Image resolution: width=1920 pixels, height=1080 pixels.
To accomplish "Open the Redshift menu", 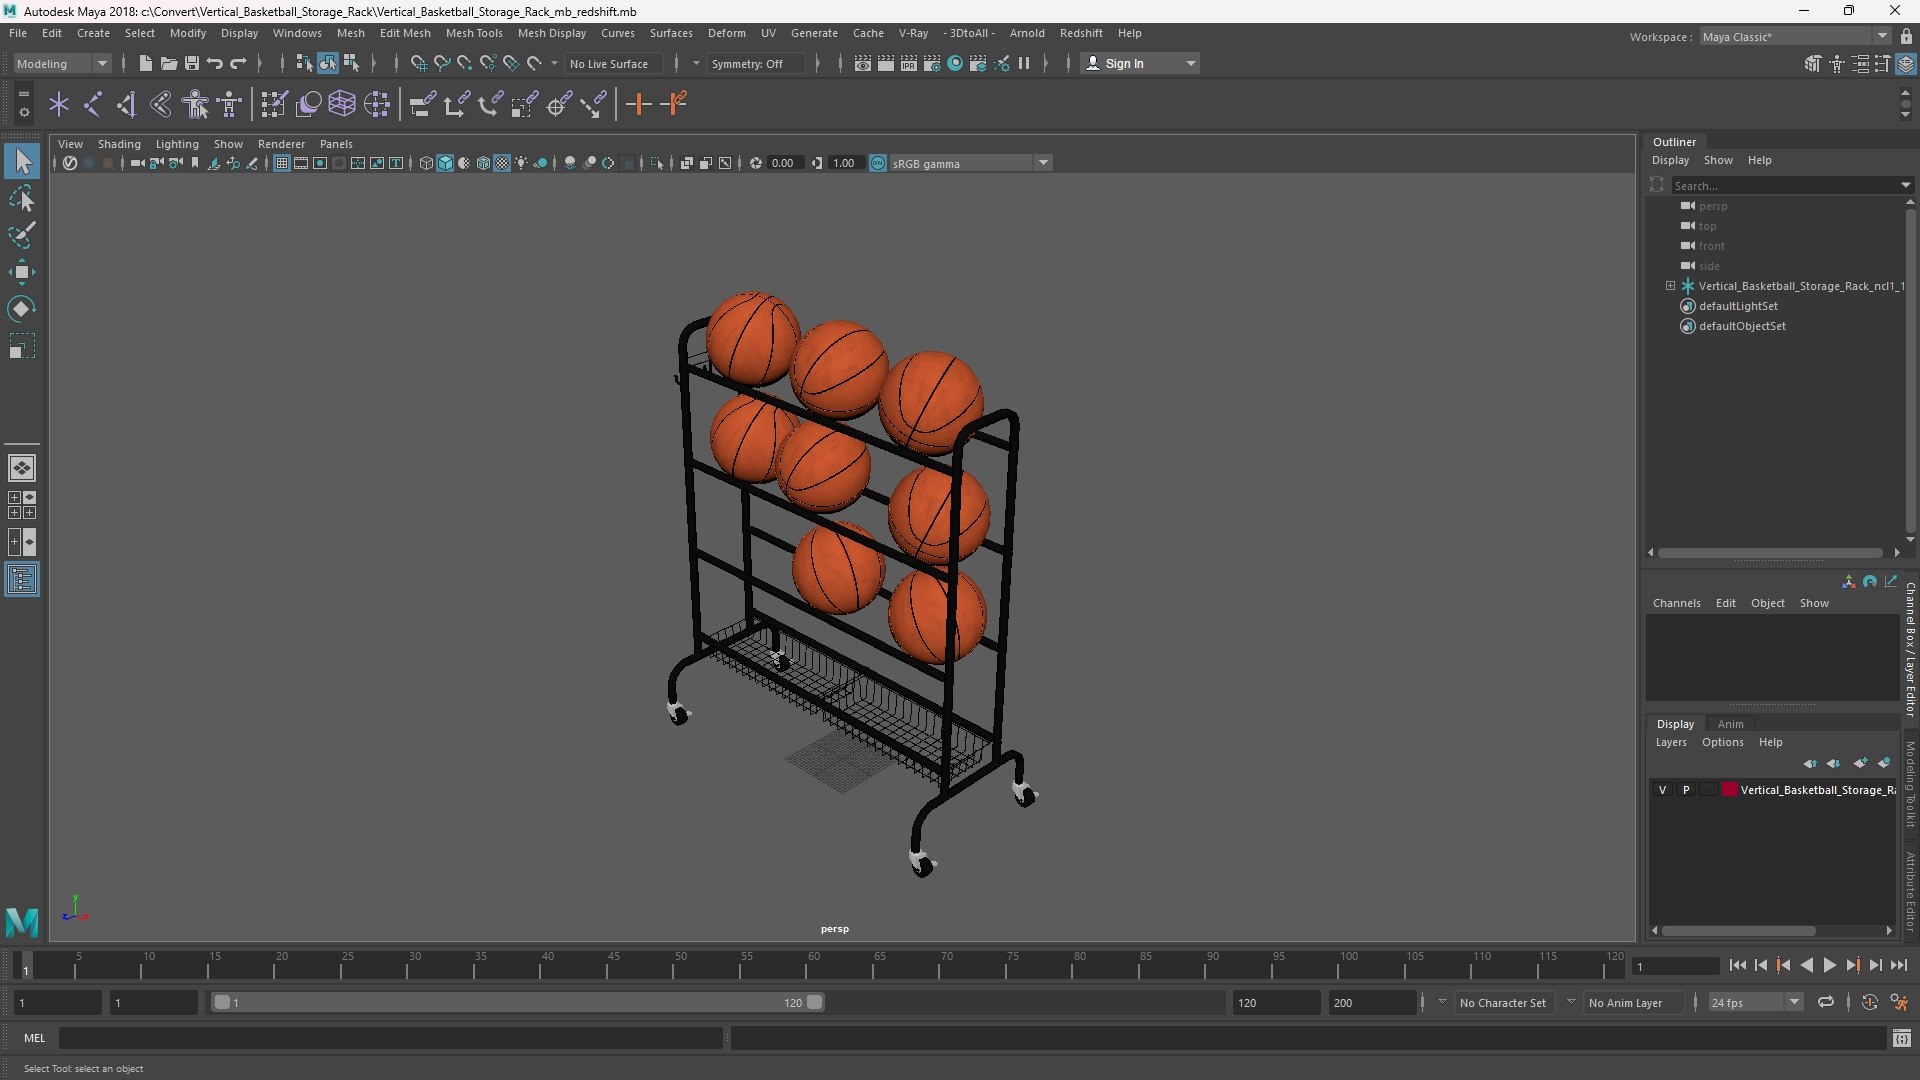I will tap(1081, 33).
